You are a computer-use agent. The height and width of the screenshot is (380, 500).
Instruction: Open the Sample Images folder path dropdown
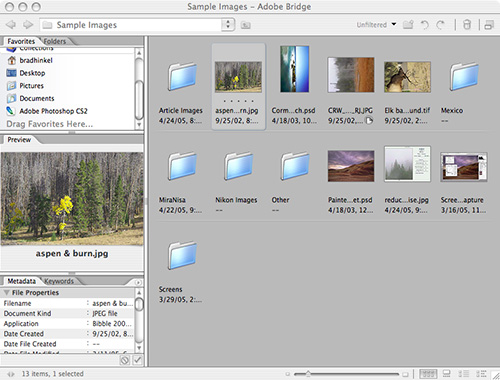228,25
